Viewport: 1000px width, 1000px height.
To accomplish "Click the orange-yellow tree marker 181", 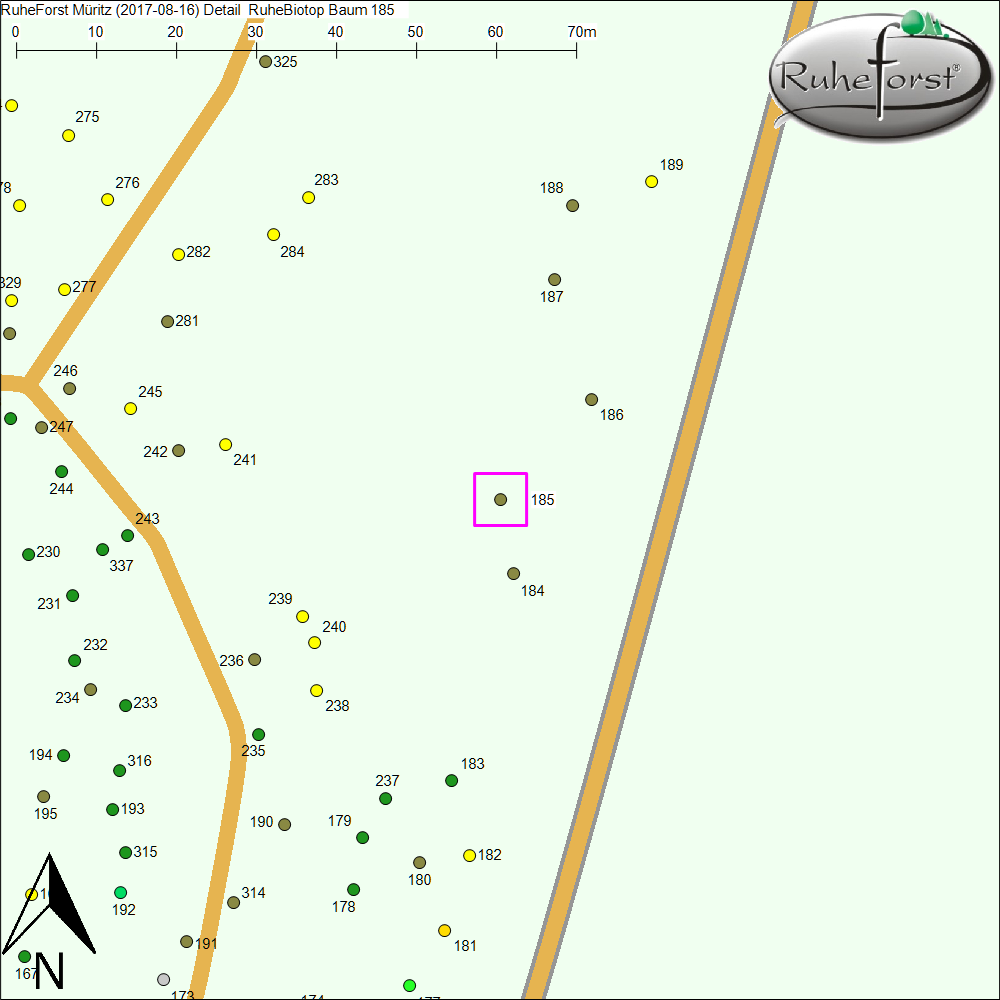I will tap(444, 931).
